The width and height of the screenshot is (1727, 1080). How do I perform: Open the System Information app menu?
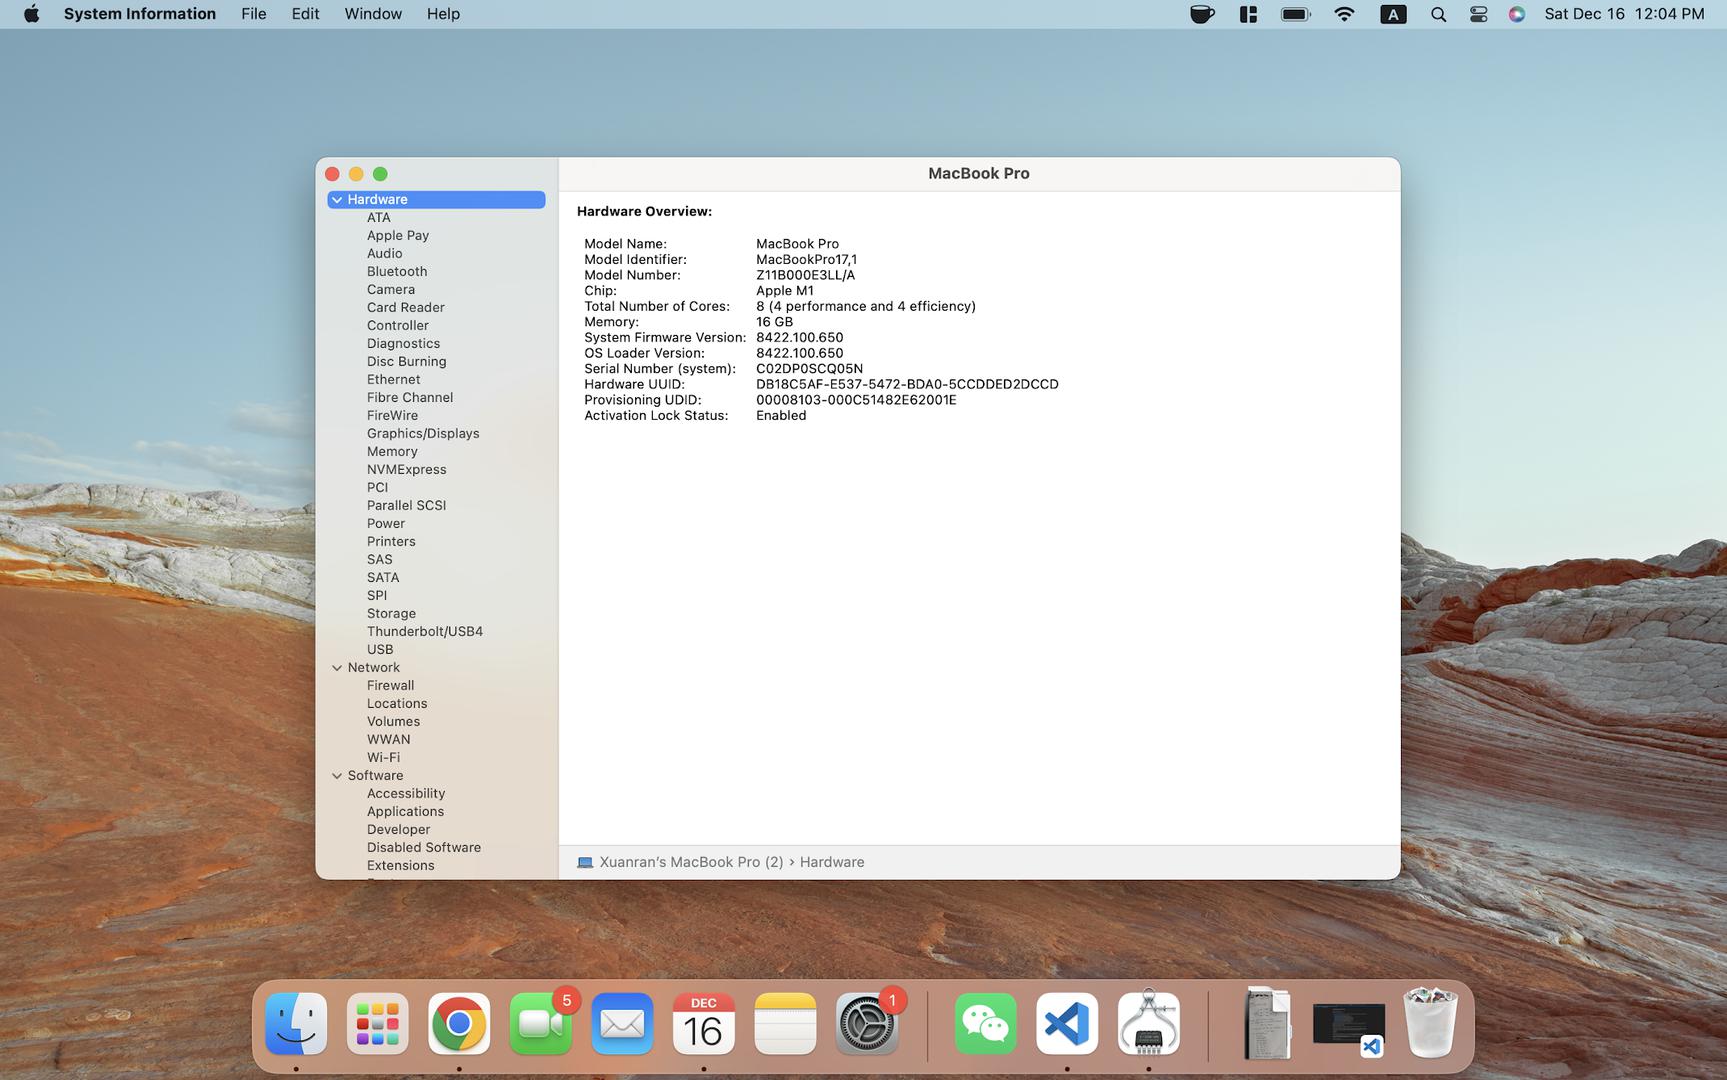pos(140,14)
